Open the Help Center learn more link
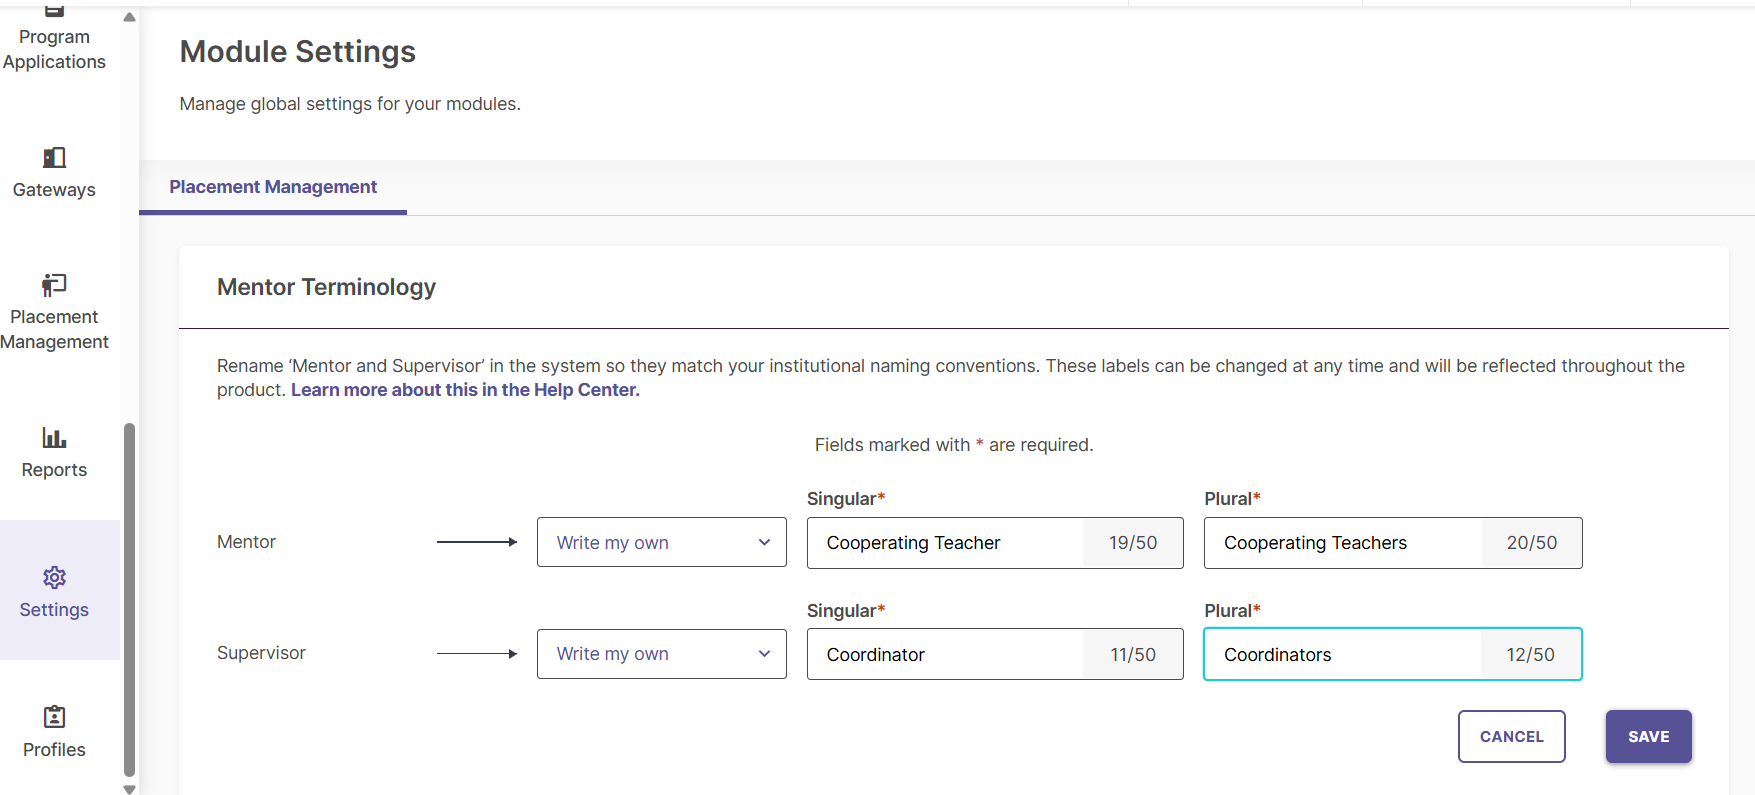1755x795 pixels. 465,390
